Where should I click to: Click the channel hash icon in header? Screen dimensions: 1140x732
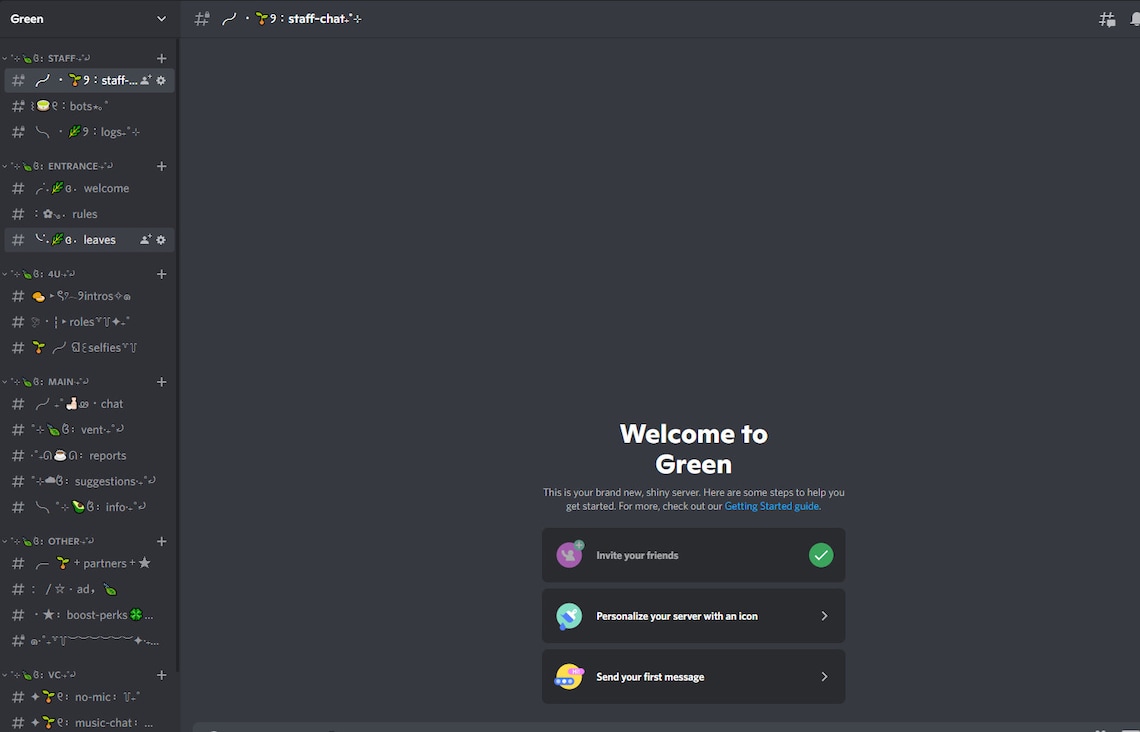coord(202,19)
